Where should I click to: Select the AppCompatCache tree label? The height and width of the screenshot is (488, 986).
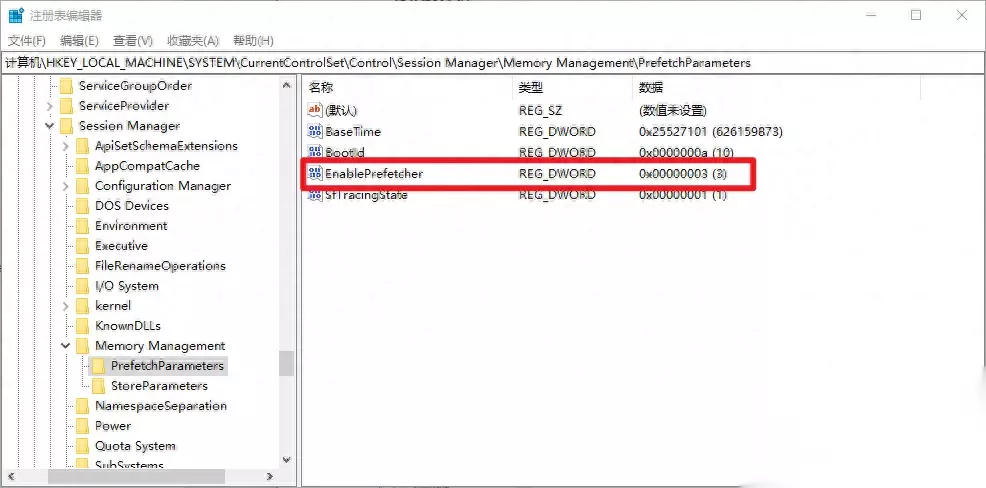click(147, 166)
